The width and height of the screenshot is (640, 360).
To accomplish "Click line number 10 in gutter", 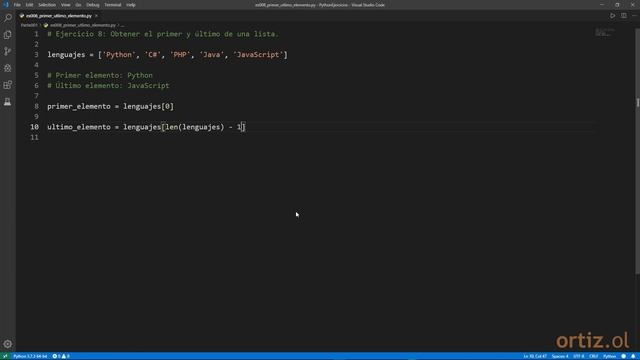I will coord(34,127).
